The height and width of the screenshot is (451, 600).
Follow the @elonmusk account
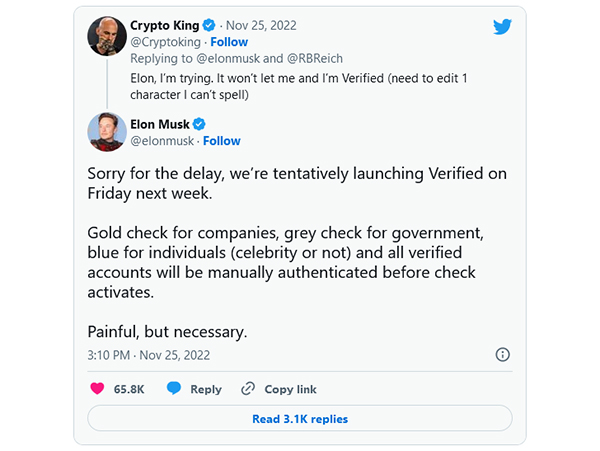click(x=221, y=141)
